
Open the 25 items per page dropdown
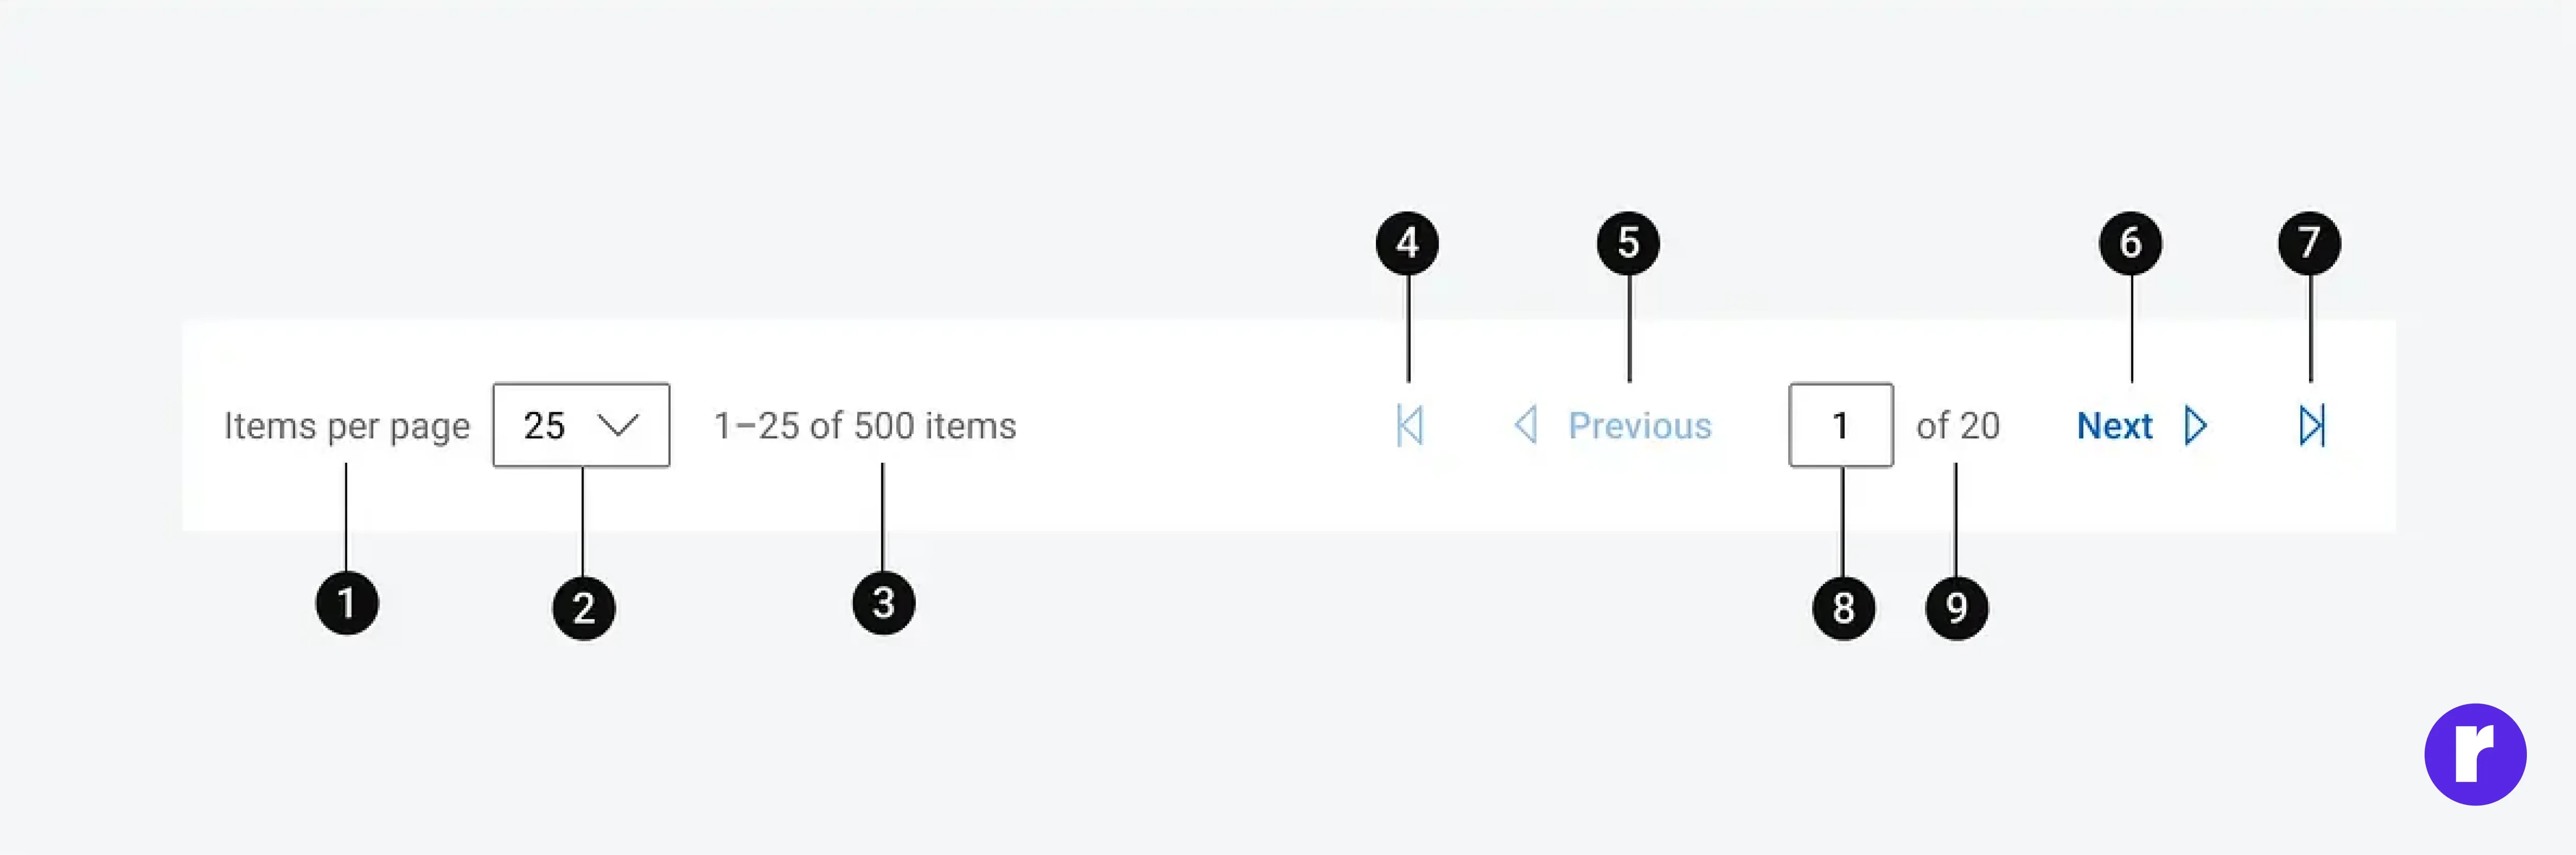[581, 425]
